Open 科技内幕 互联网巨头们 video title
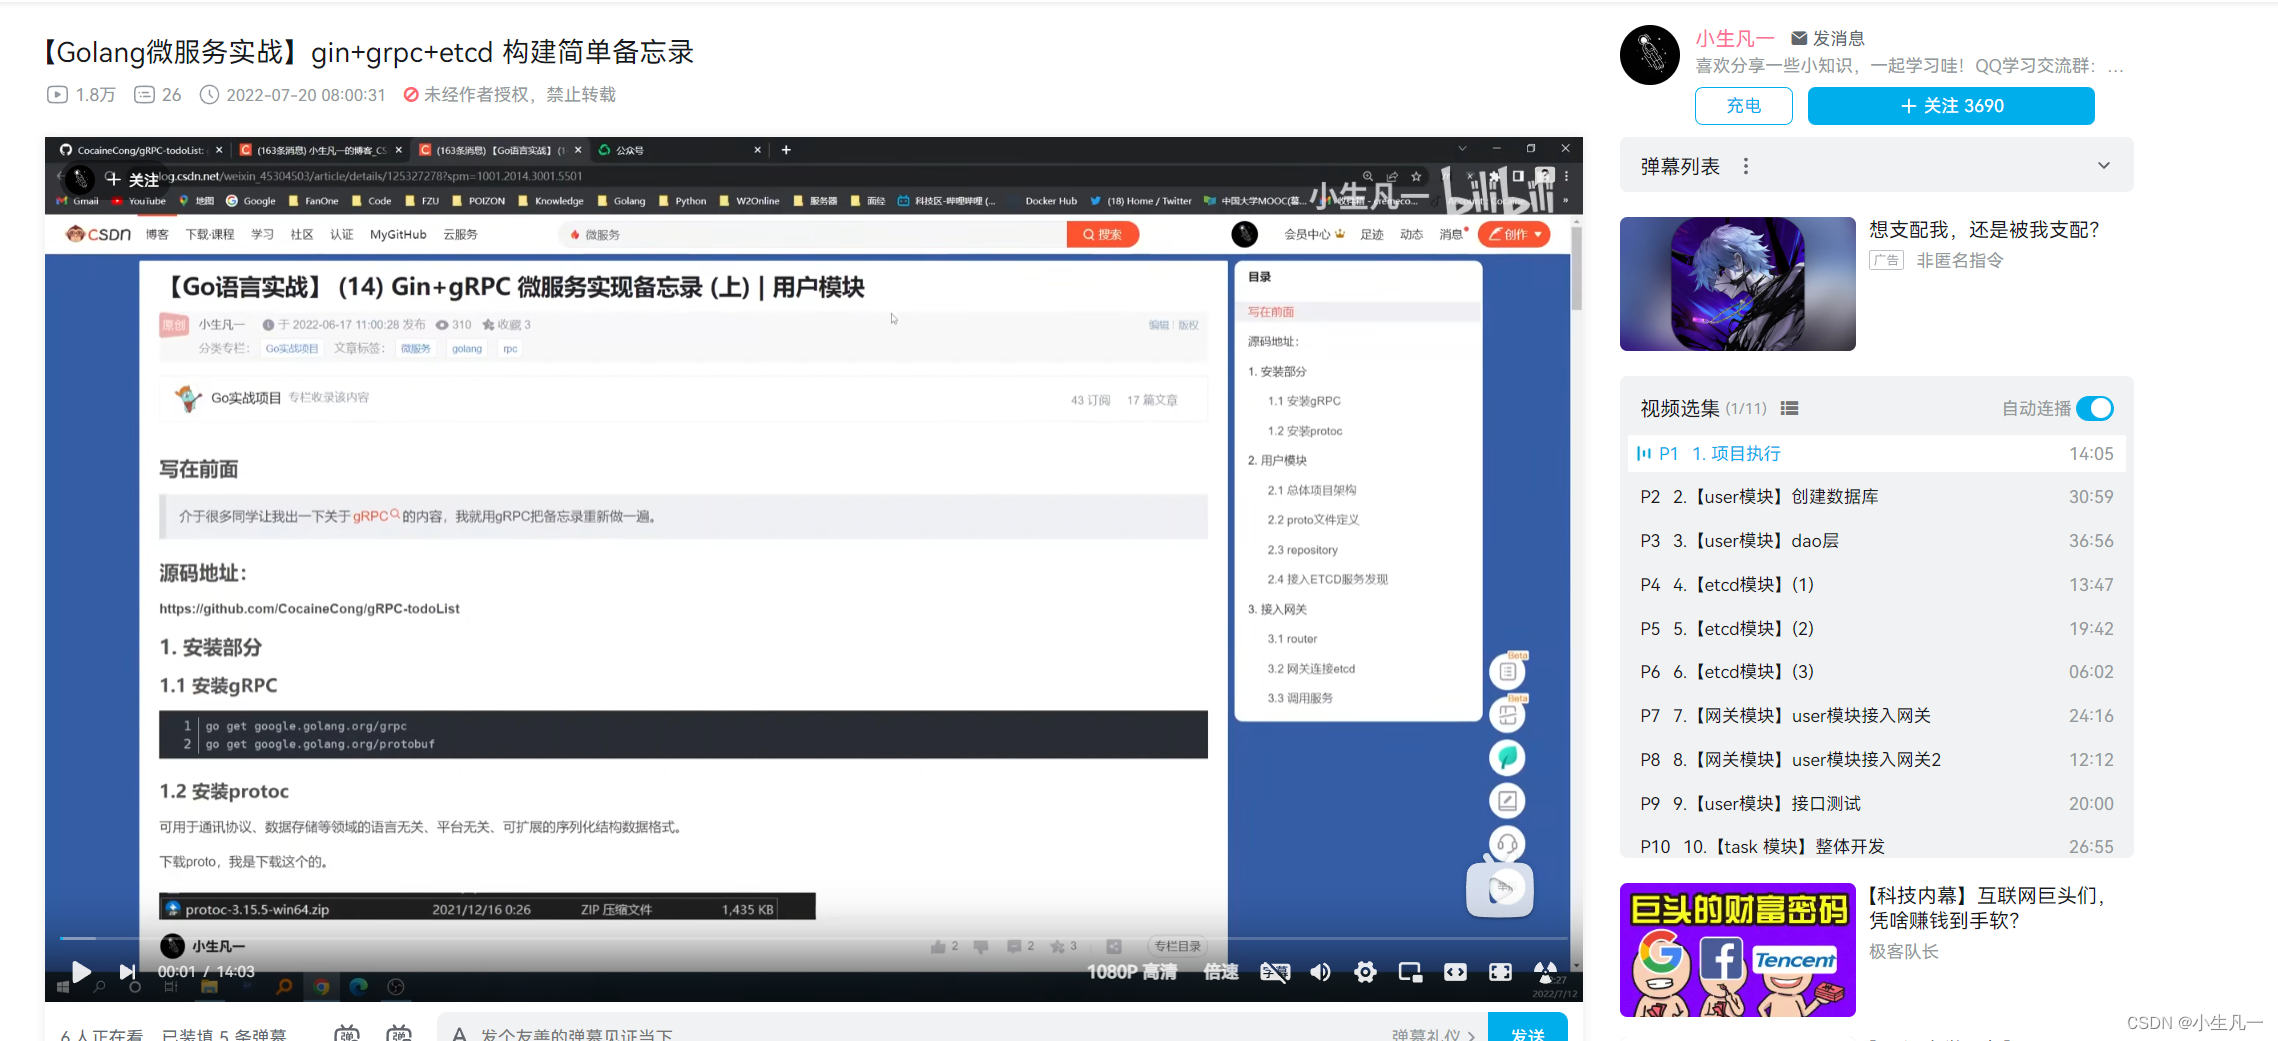The height and width of the screenshot is (1041, 2278). [x=1988, y=908]
